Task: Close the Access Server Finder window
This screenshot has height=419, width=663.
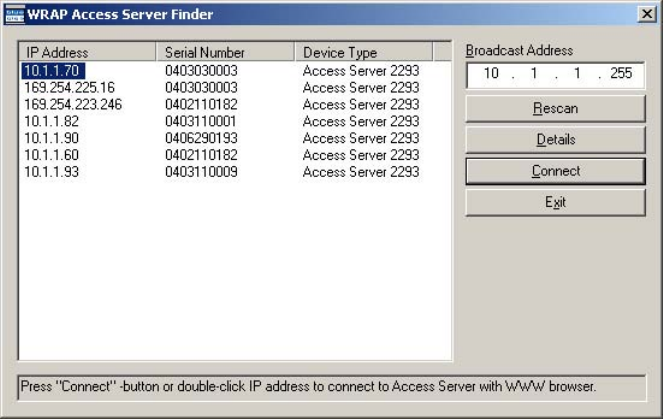Action: tap(646, 14)
